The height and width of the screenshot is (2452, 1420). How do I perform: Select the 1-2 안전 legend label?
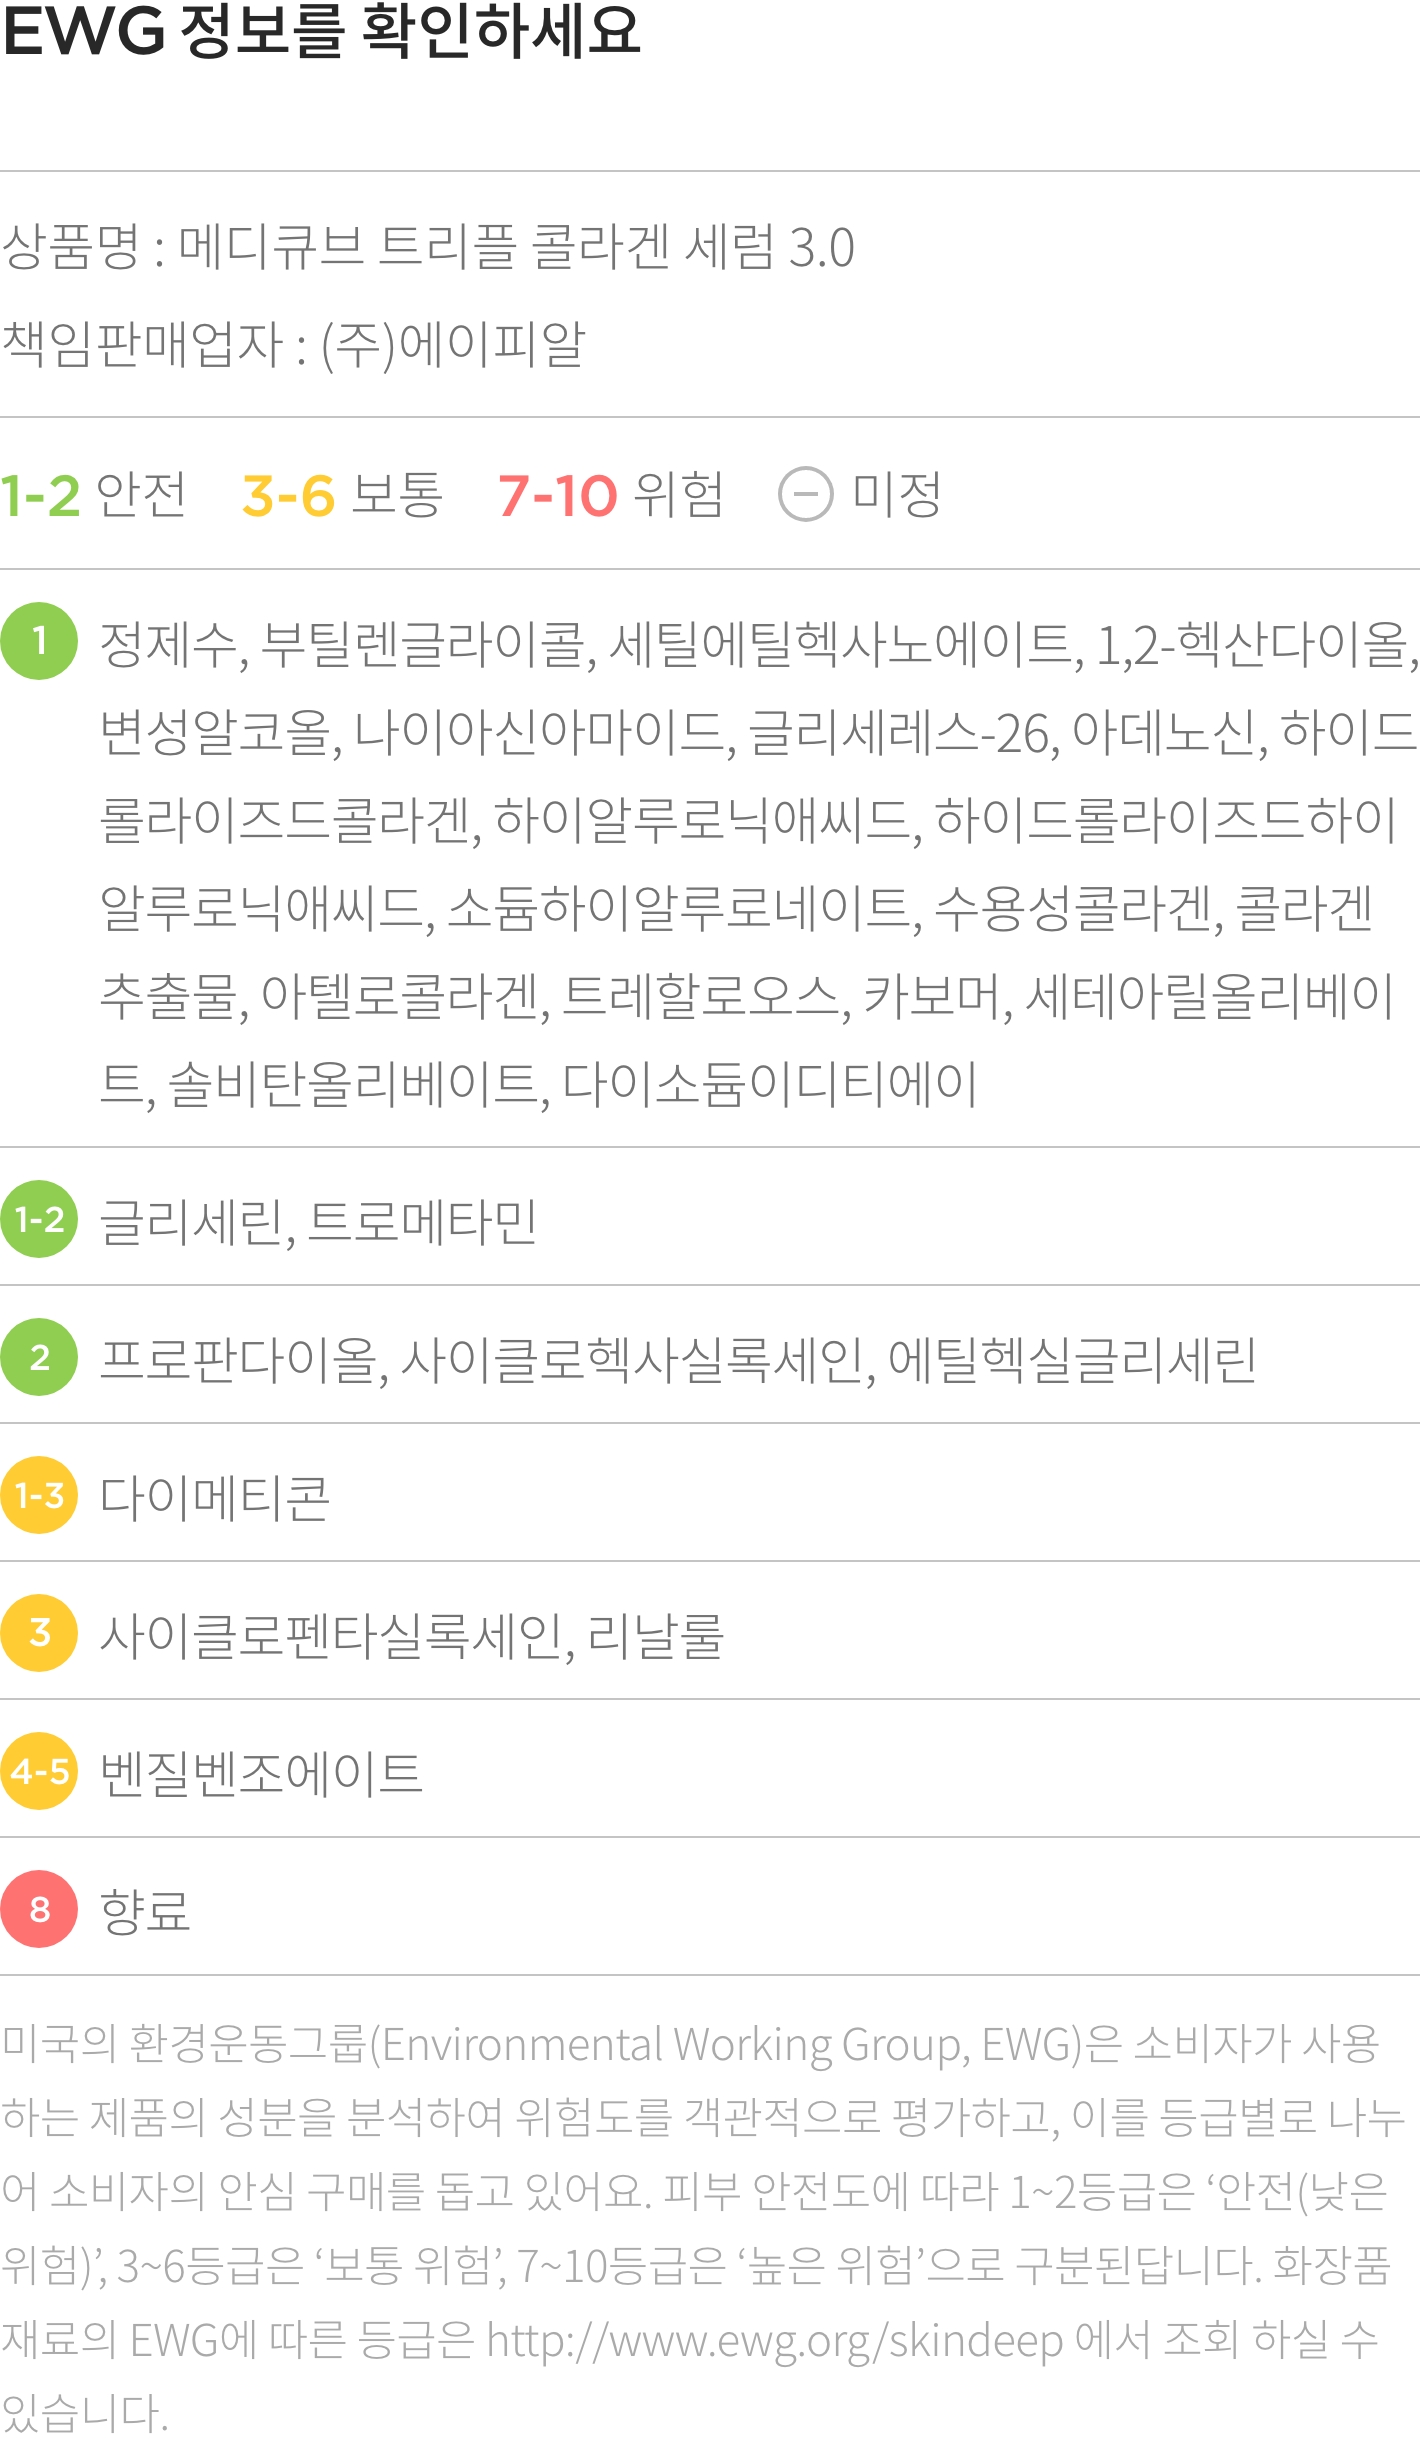pyautogui.click(x=93, y=495)
